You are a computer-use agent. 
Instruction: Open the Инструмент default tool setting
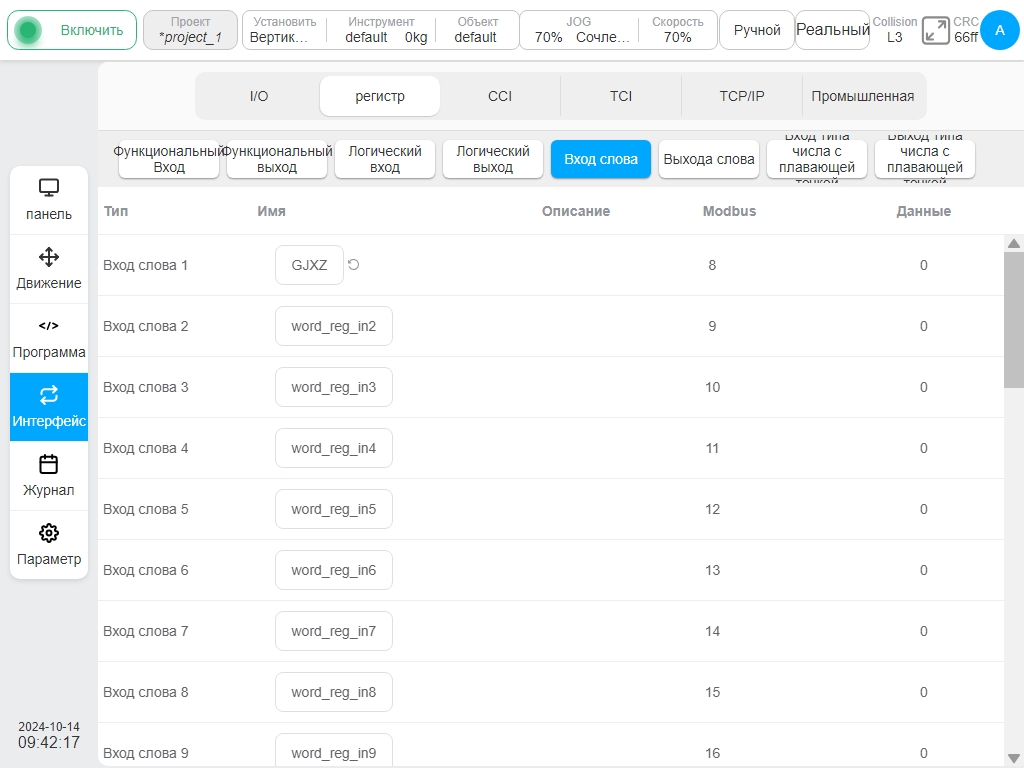click(381, 30)
